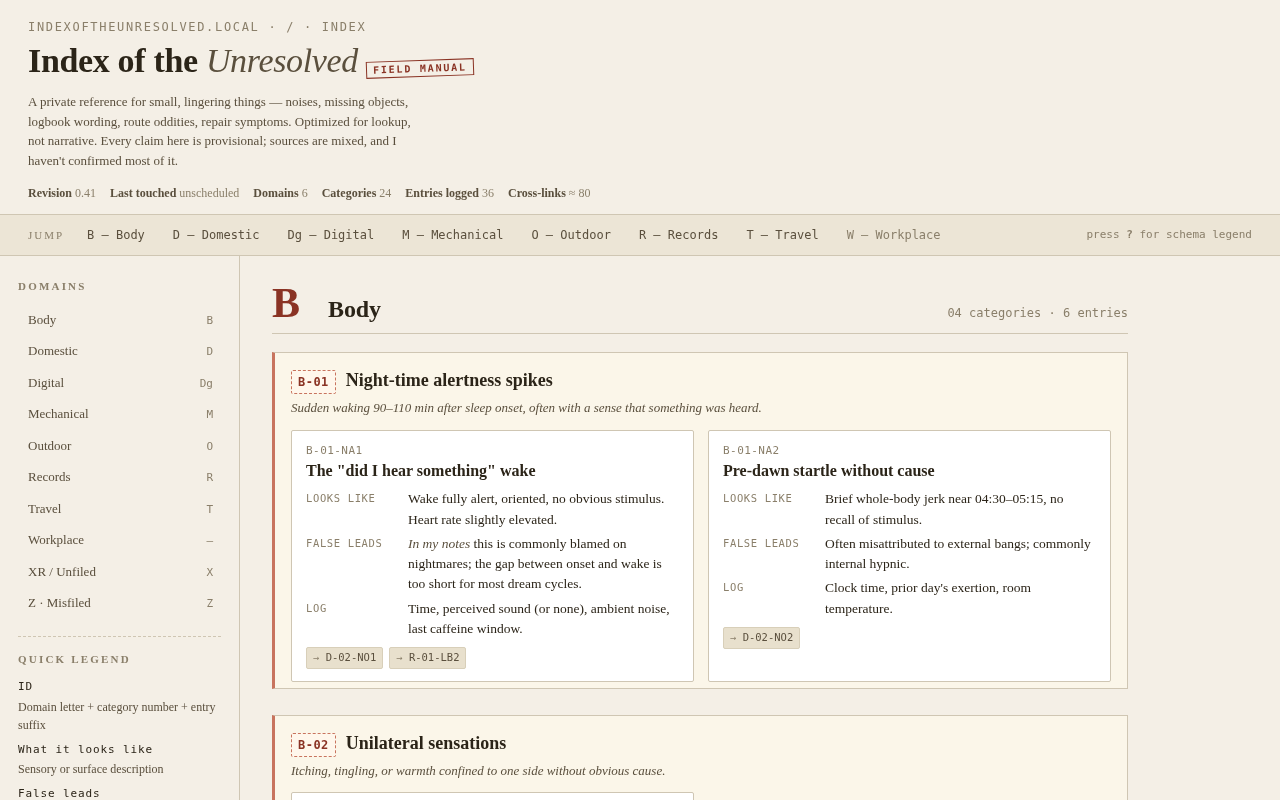Screen dimensions: 1280x800
Task: Click the B-02 category ID badge
Action: click(313, 745)
